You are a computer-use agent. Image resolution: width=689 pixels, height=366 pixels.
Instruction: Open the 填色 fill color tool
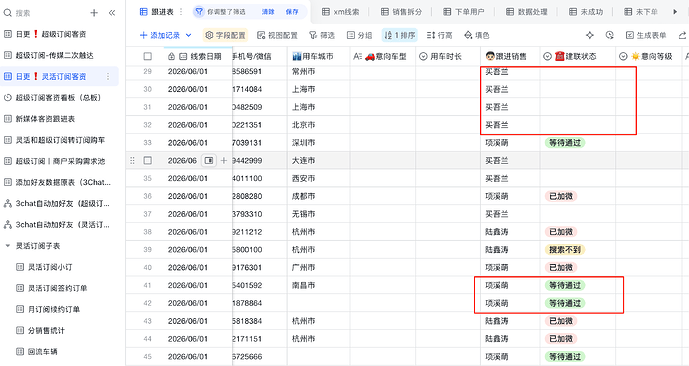click(477, 35)
